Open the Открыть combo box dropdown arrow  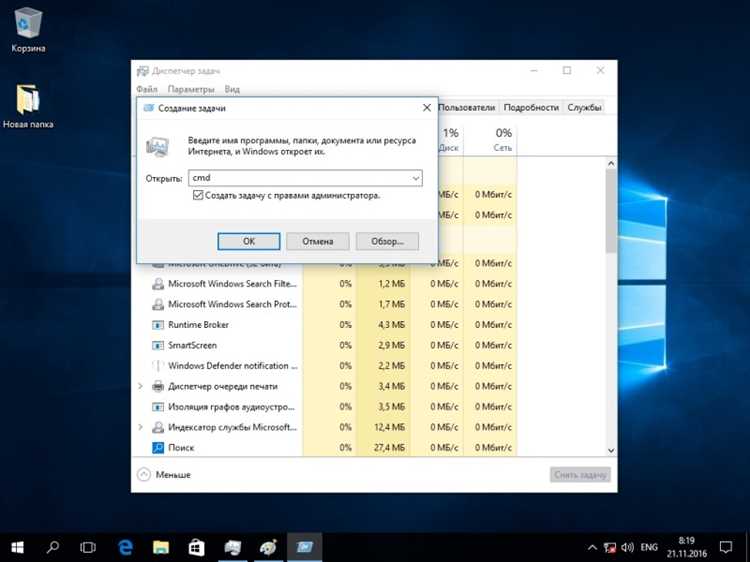pos(416,178)
